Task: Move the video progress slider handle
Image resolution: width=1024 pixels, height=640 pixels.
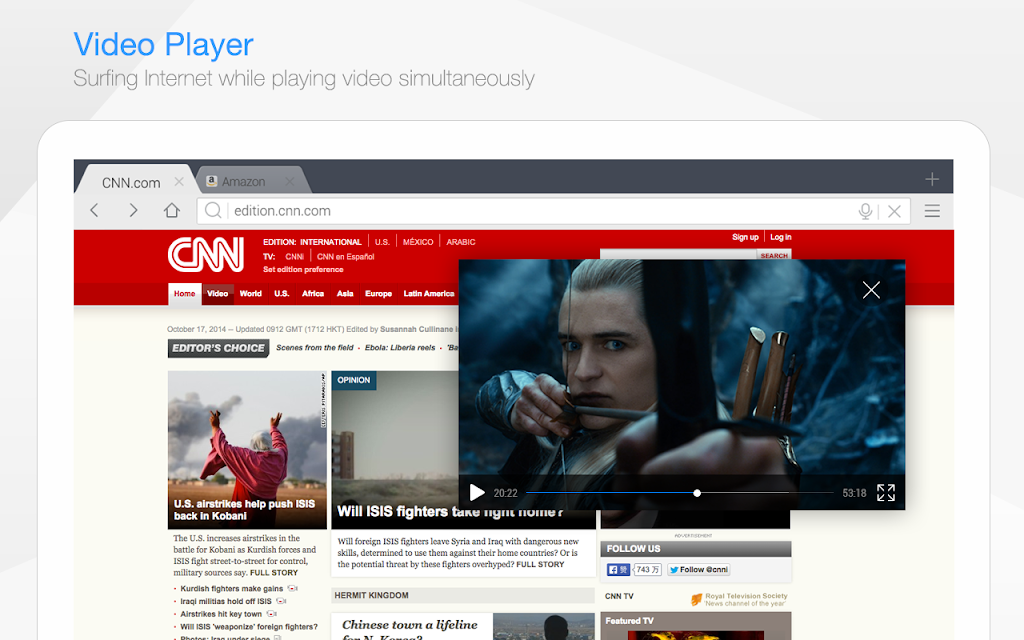Action: 697,493
